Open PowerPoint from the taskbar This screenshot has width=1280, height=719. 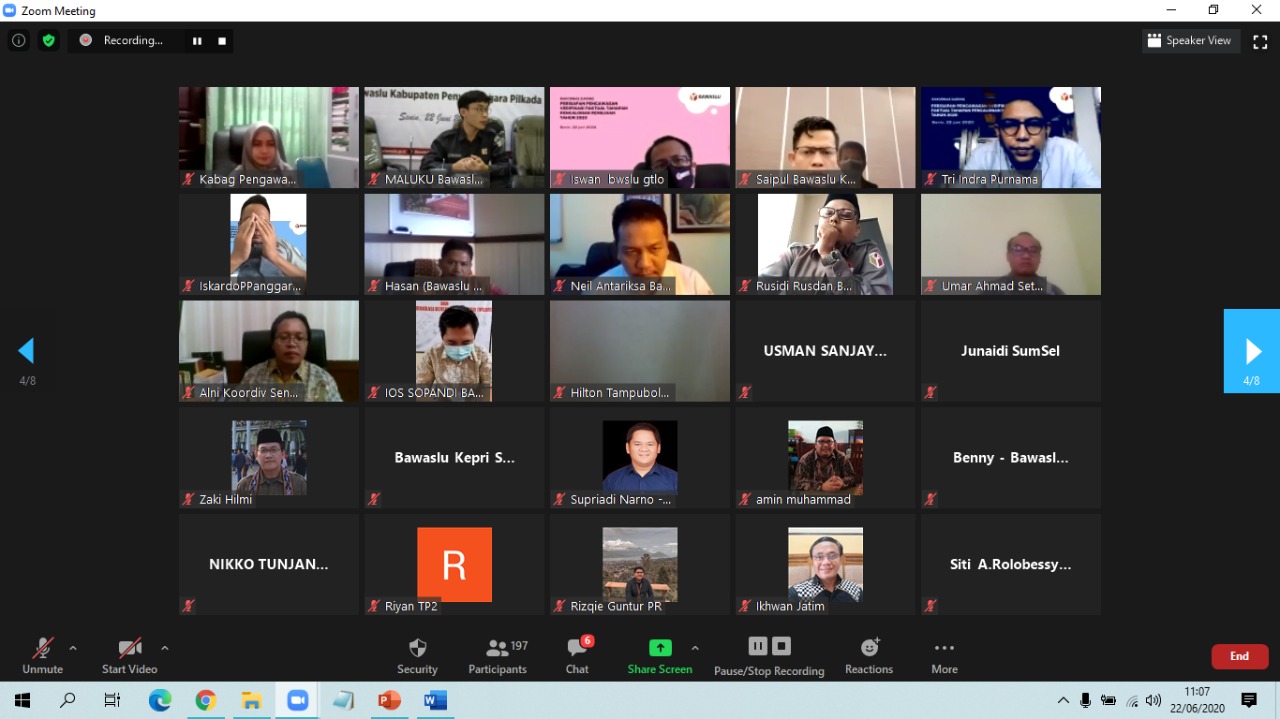pyautogui.click(x=389, y=700)
